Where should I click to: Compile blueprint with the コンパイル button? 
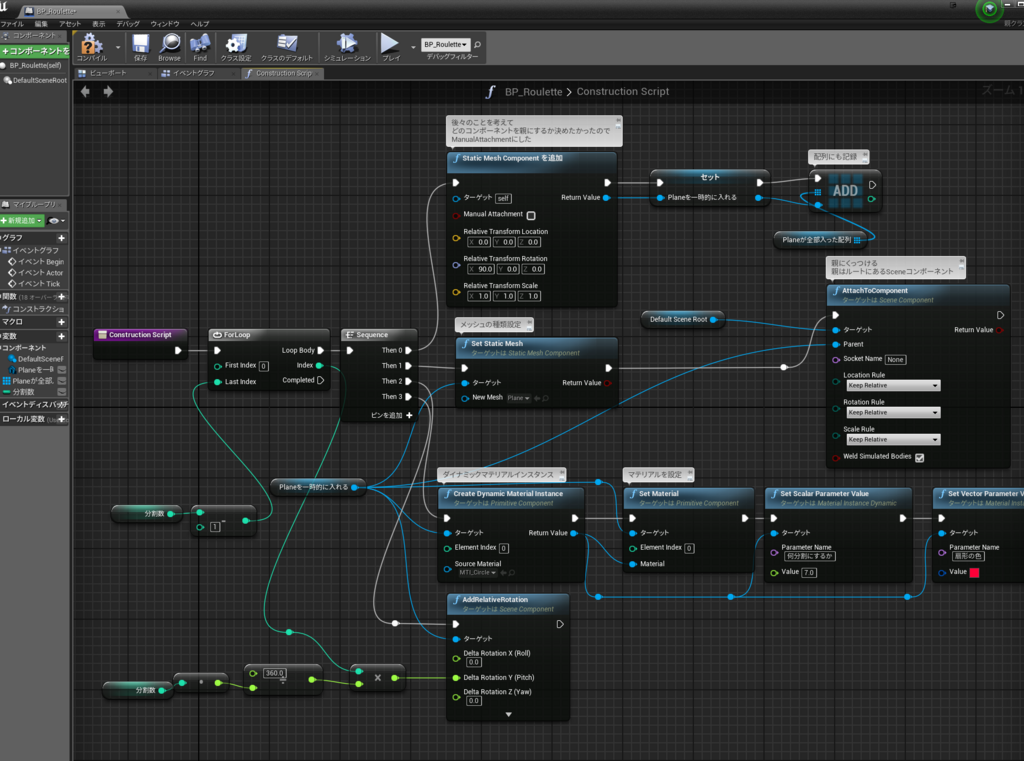[x=91, y=48]
